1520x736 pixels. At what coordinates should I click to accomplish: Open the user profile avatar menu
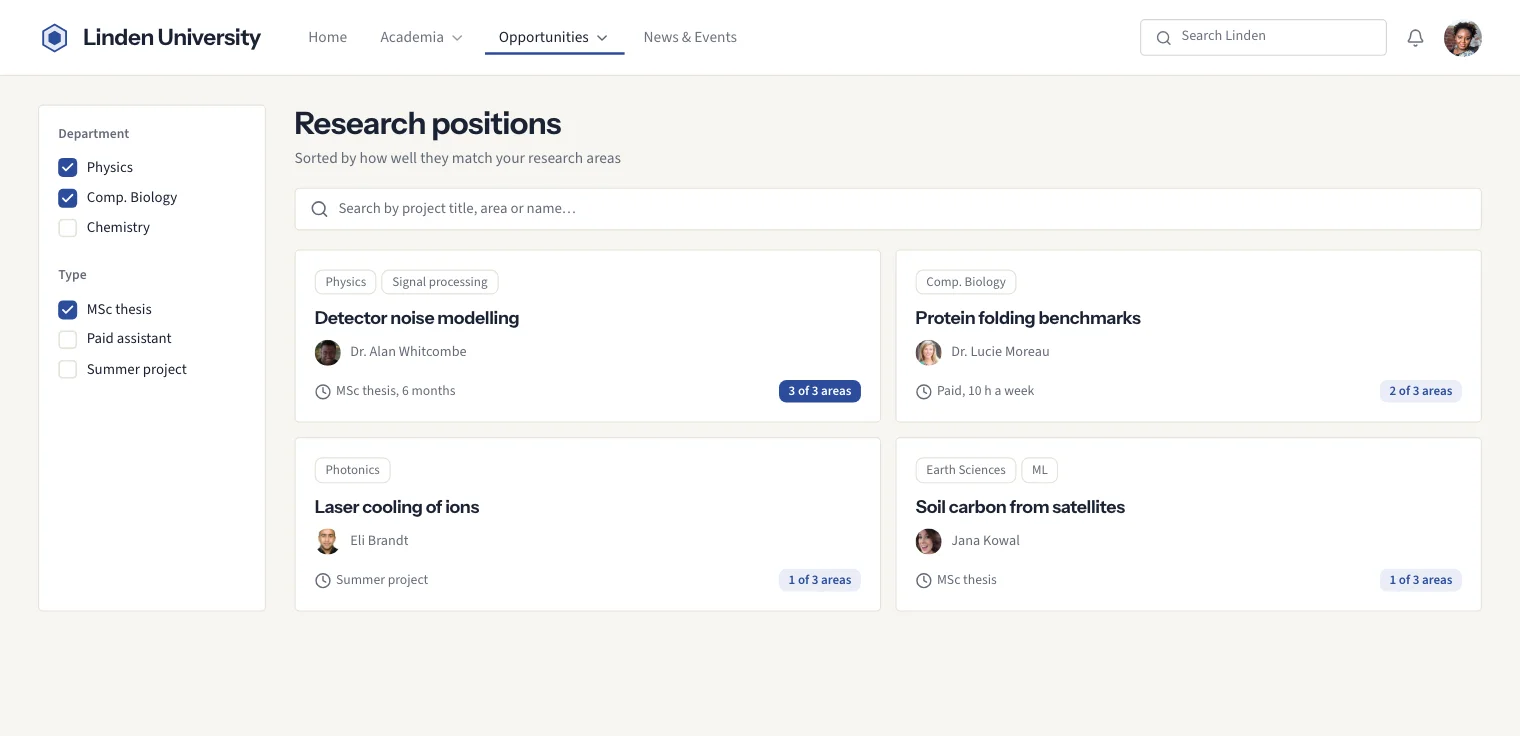(x=1462, y=38)
